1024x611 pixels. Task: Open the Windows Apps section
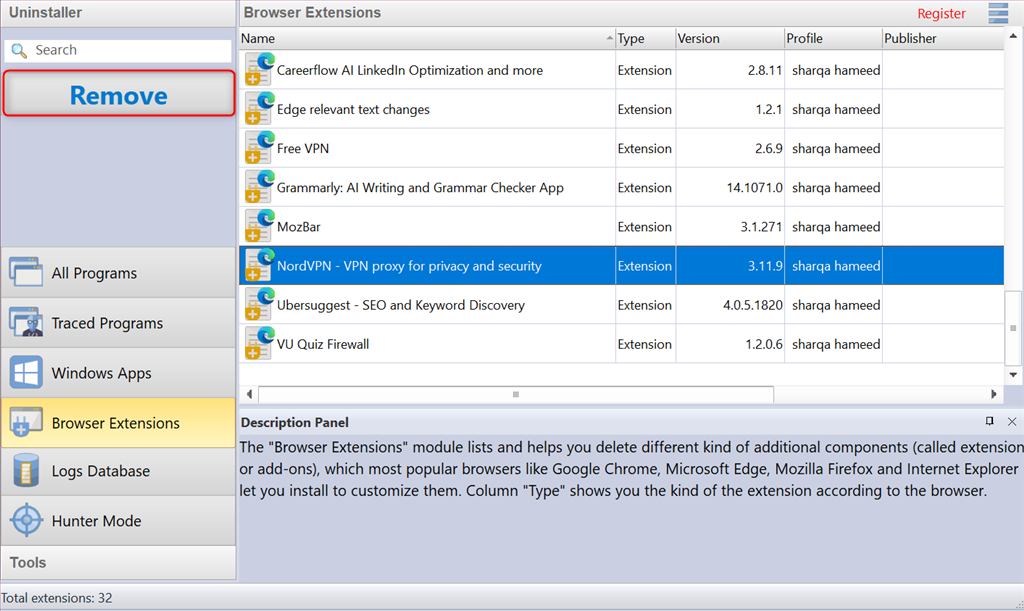pos(118,373)
